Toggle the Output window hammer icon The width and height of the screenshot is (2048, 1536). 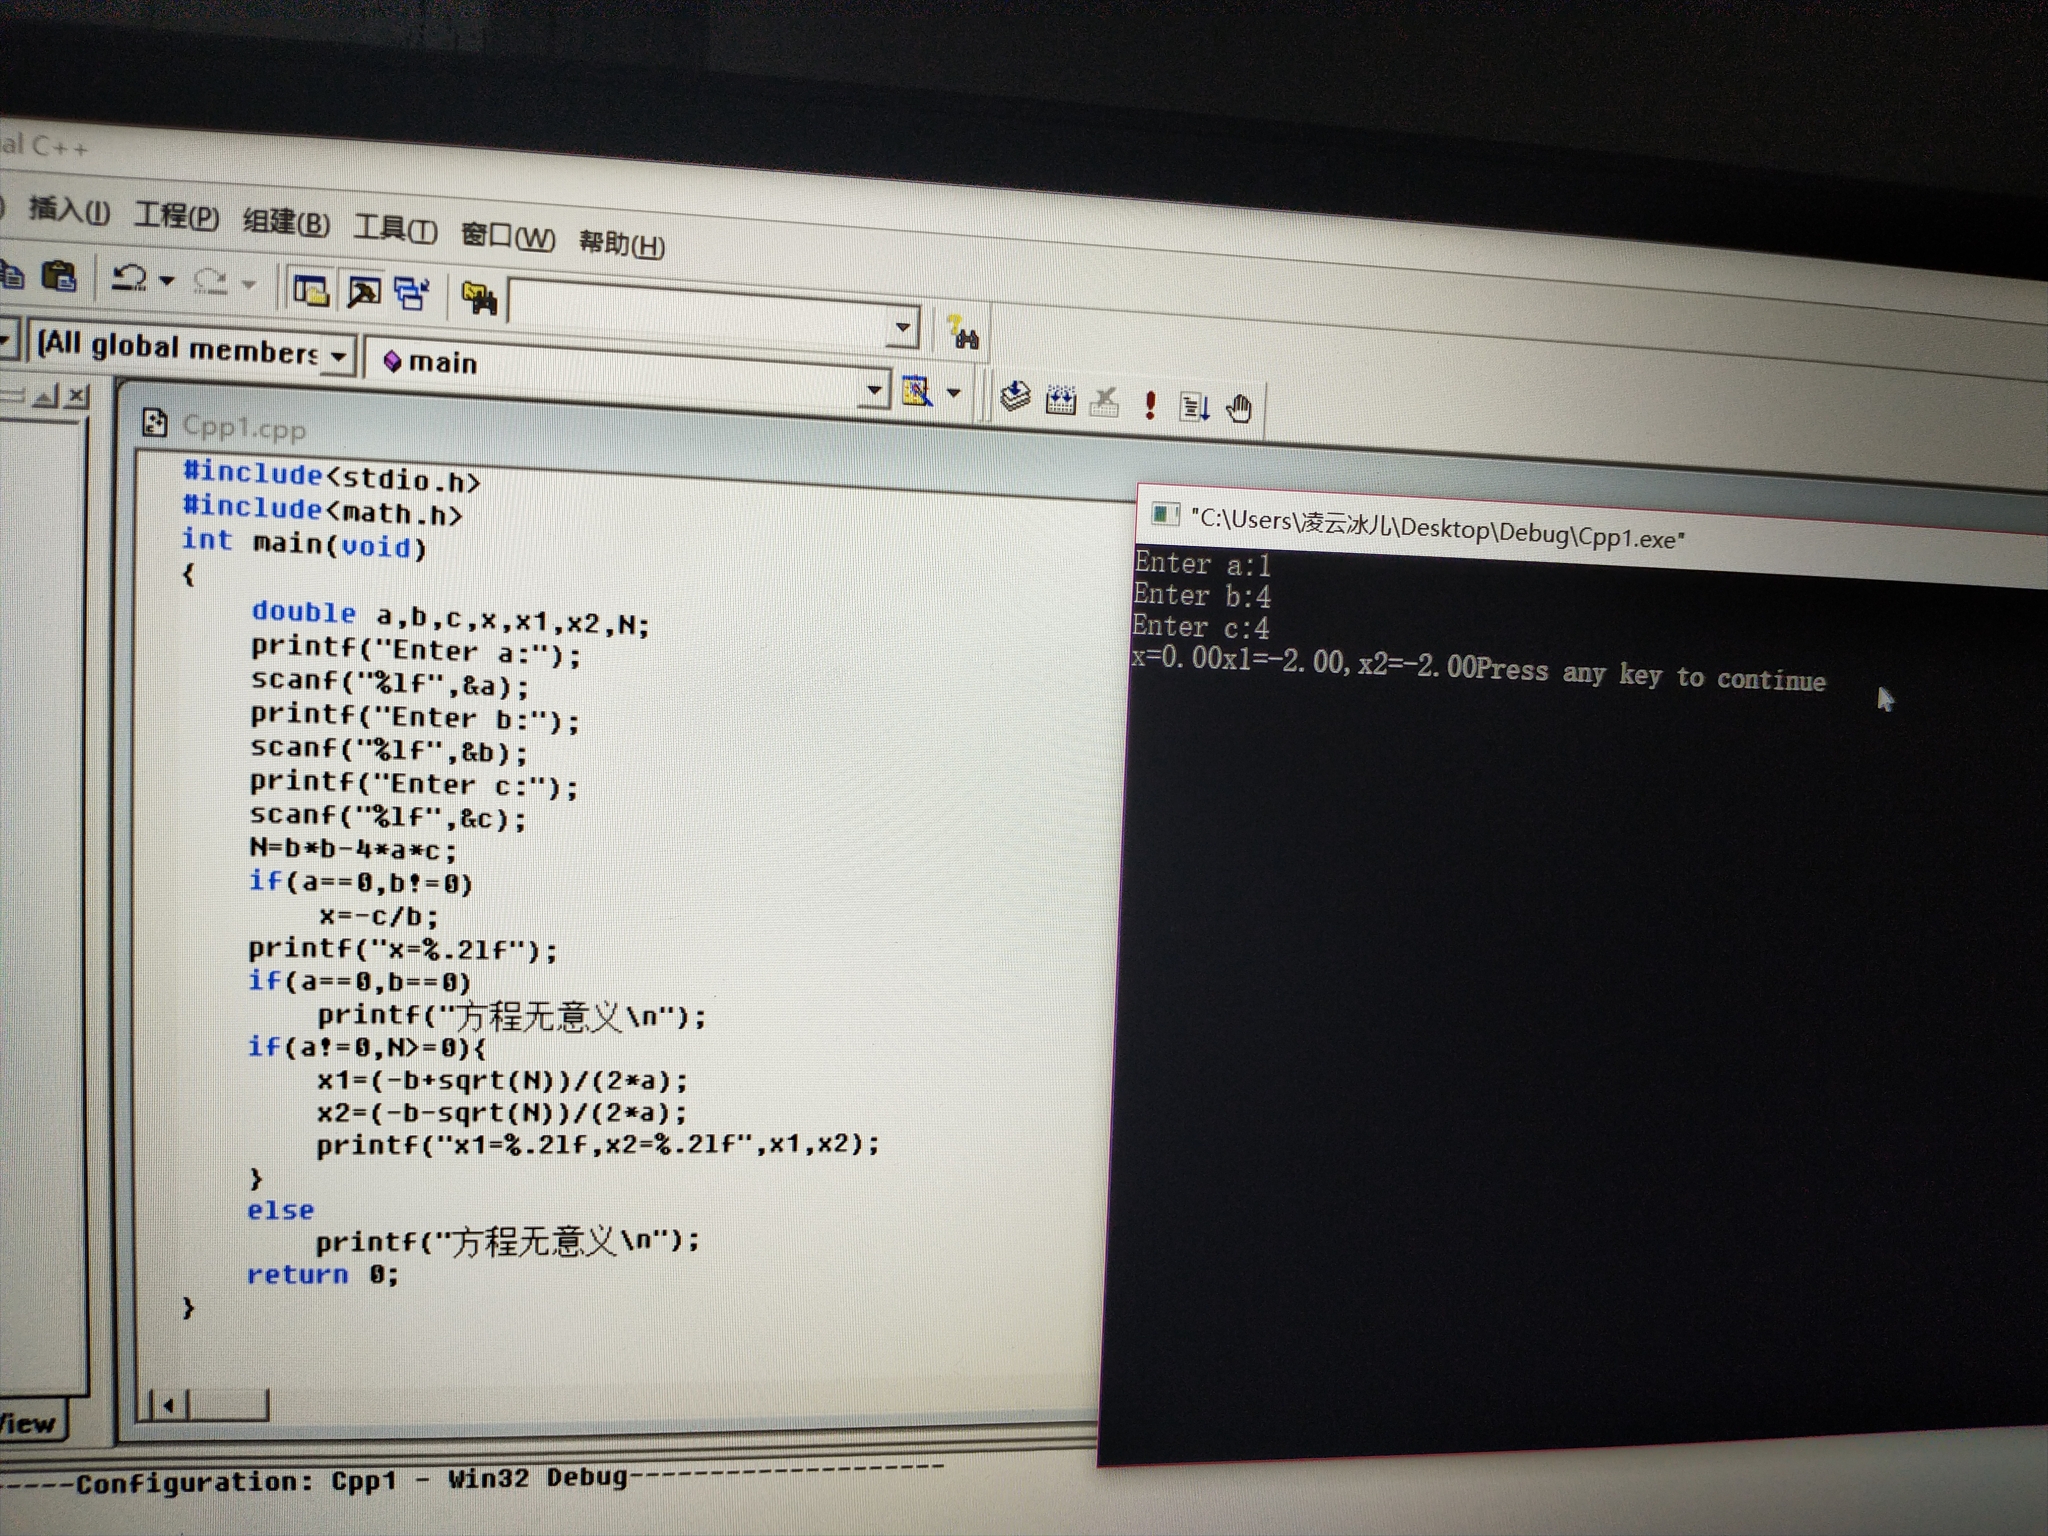coord(363,293)
